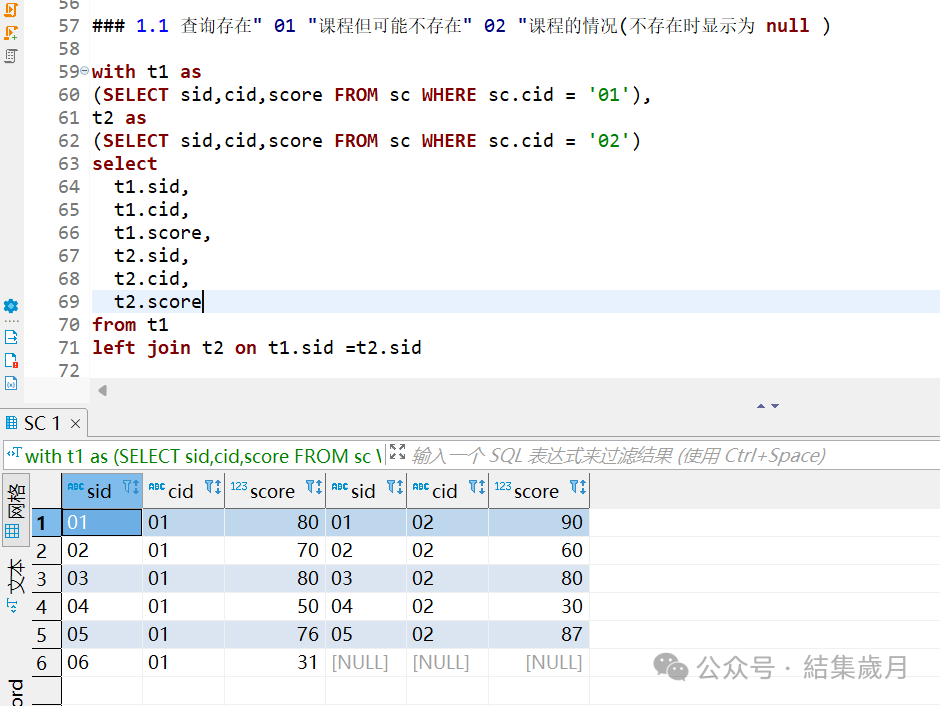Viewport: 940px width, 706px height.
Task: Switch to the 网格 grid side tab
Action: click(15, 509)
